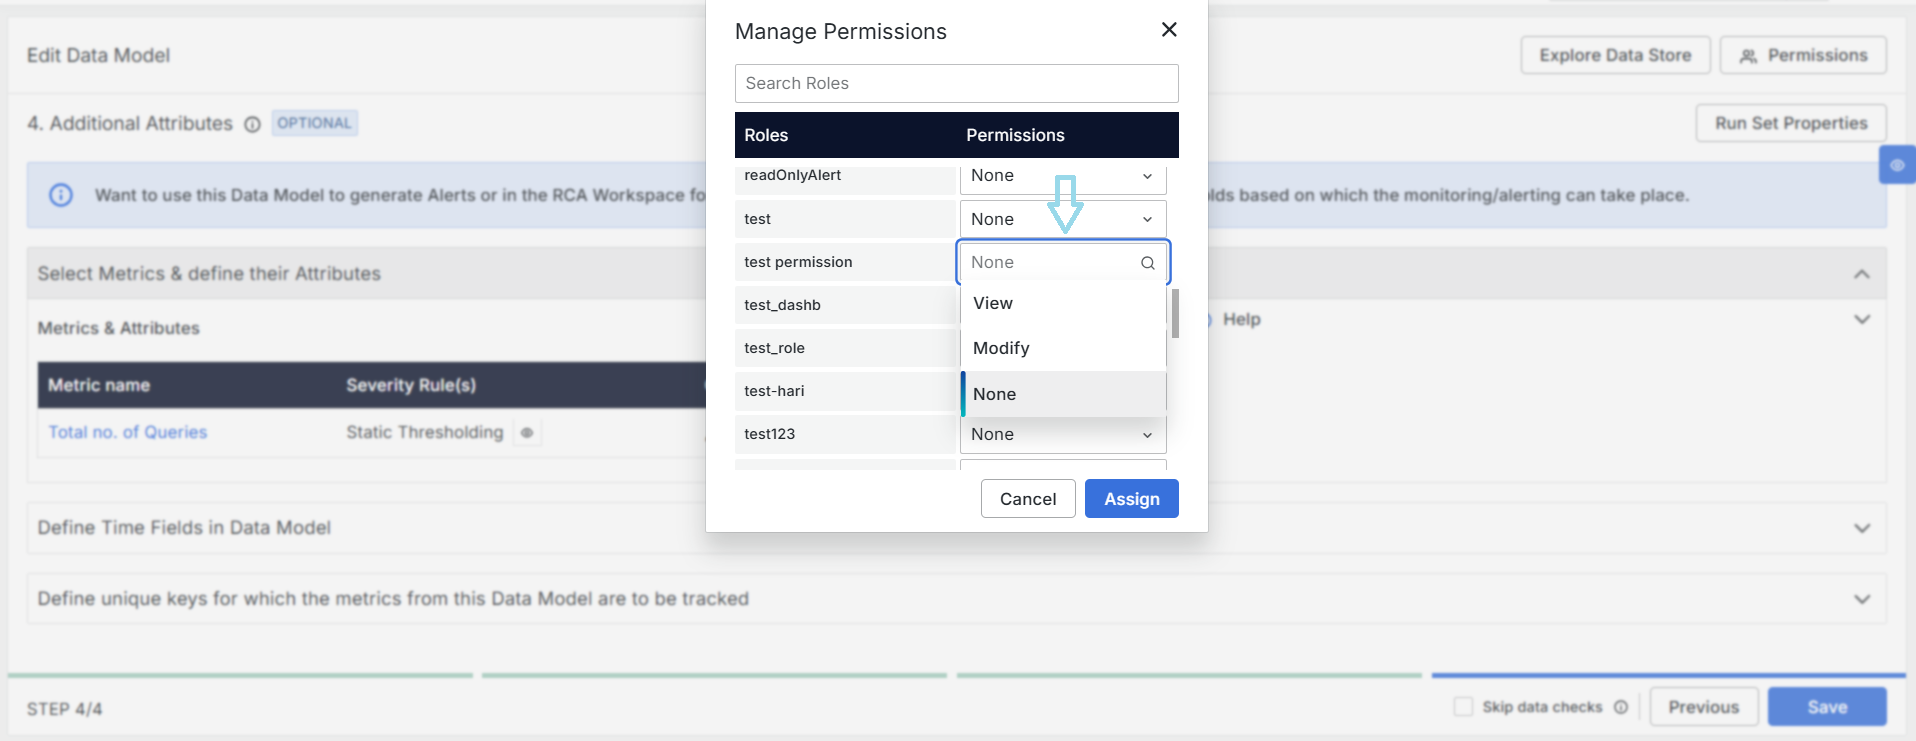Image resolution: width=1916 pixels, height=741 pixels.
Task: Click the info icon next to Additional Attributes
Action: click(252, 124)
